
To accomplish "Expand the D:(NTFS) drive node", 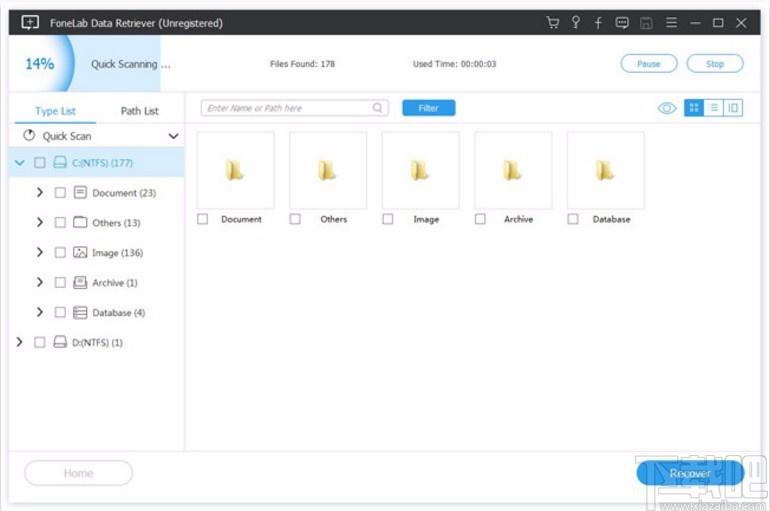I will click(20, 342).
